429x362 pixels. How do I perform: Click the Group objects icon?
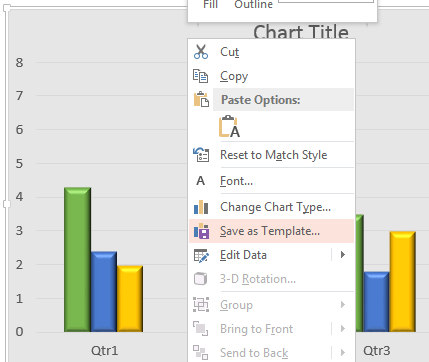201,305
